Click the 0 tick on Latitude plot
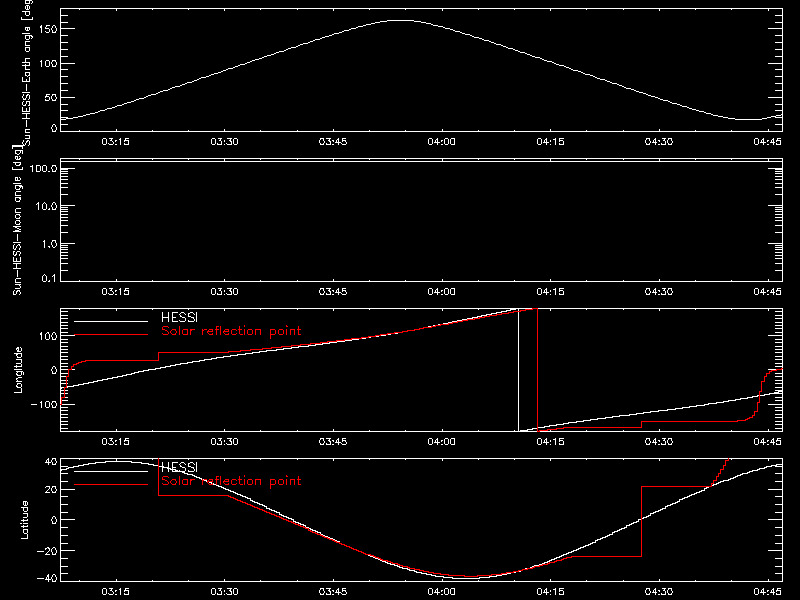 click(54, 520)
